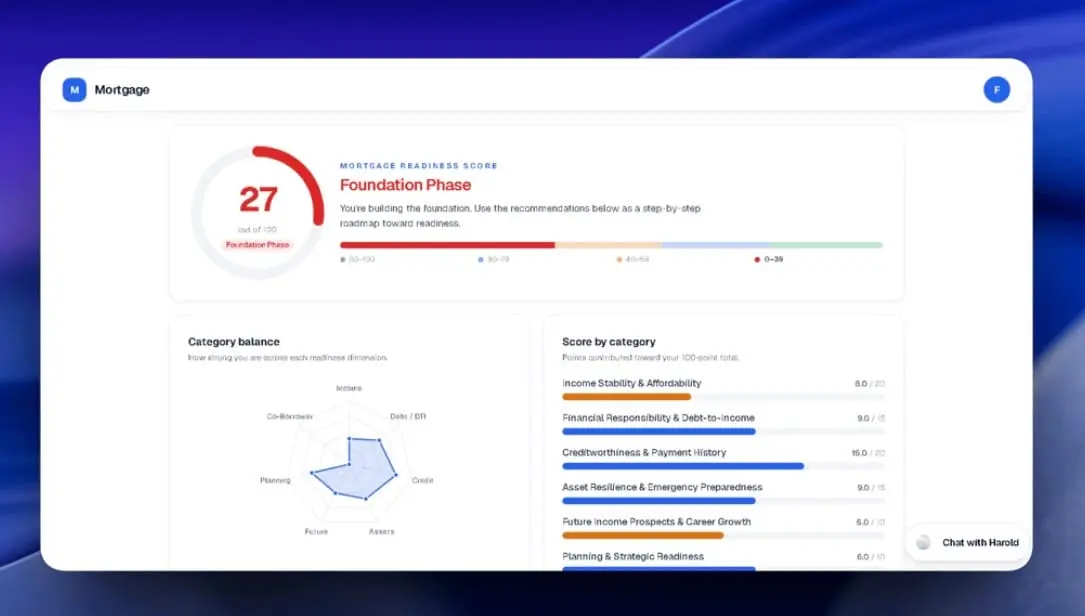
Task: Click the red segment of readiness progress bar
Action: (x=447, y=245)
